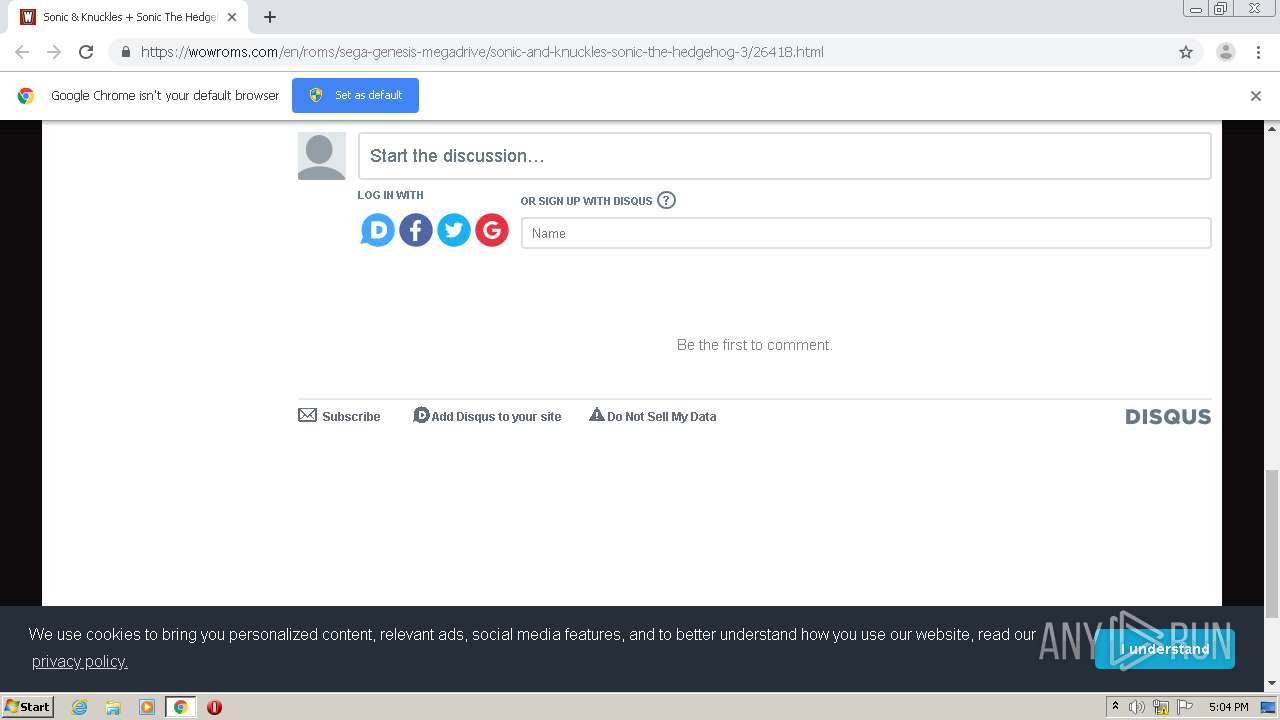Viewport: 1280px width, 720px height.
Task: Open file explorer from taskbar
Action: click(x=113, y=707)
